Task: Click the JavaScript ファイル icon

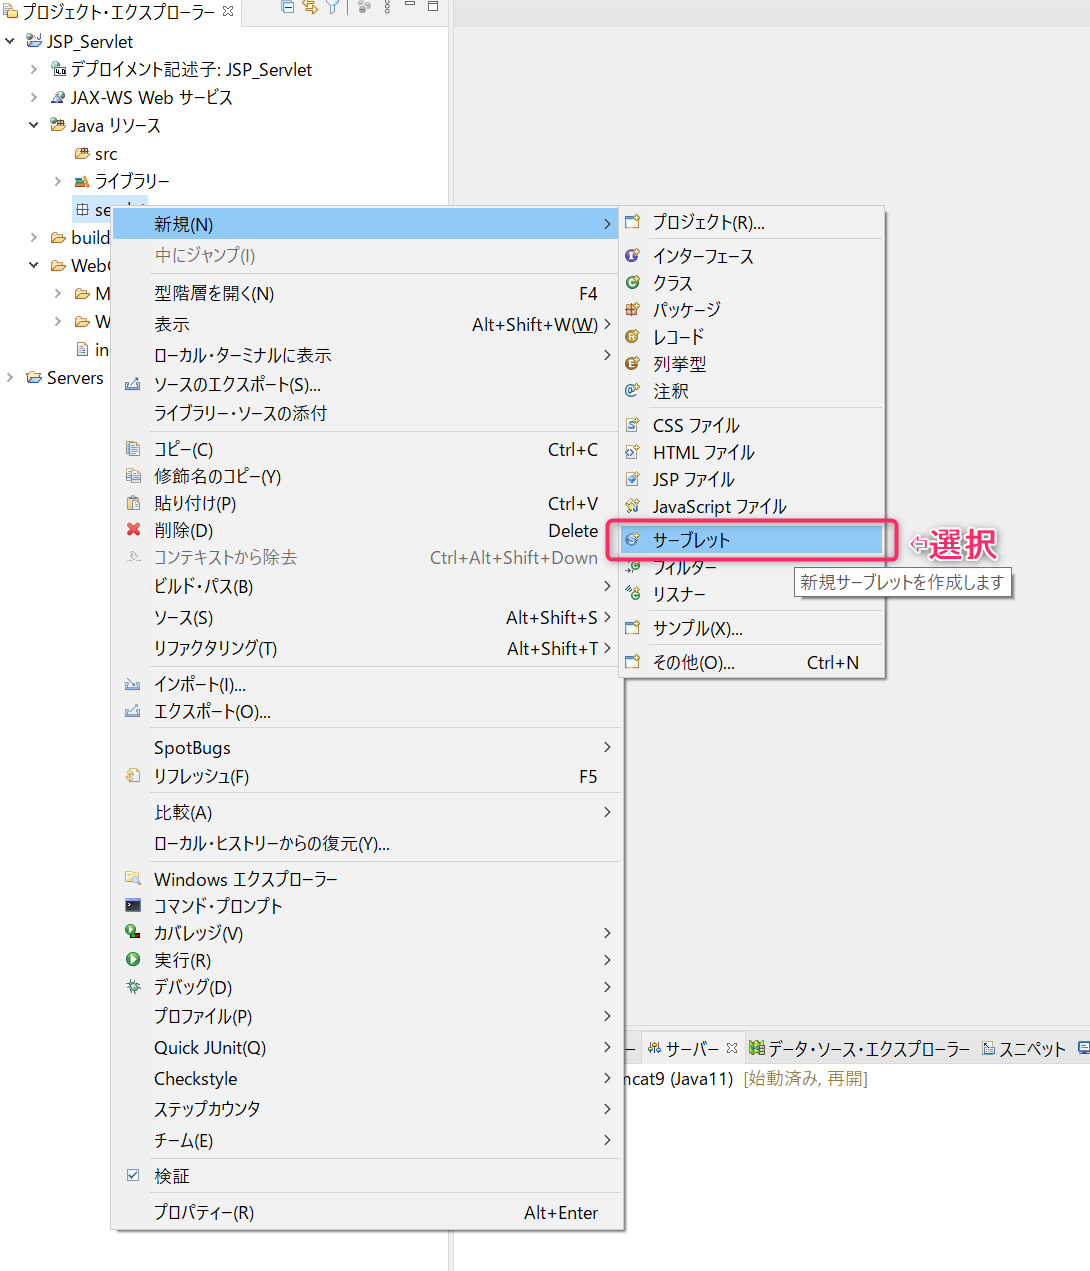Action: pyautogui.click(x=632, y=506)
